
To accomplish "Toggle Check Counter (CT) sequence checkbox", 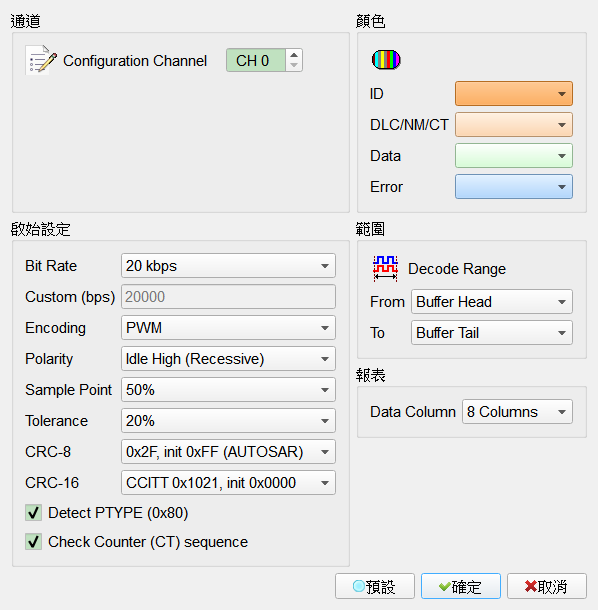I will point(33,542).
